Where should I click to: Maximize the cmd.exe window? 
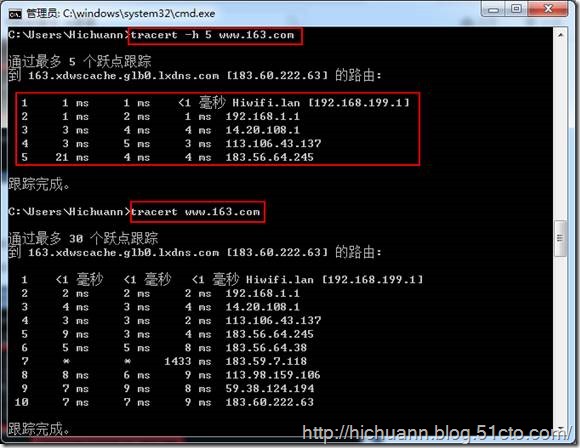517,9
